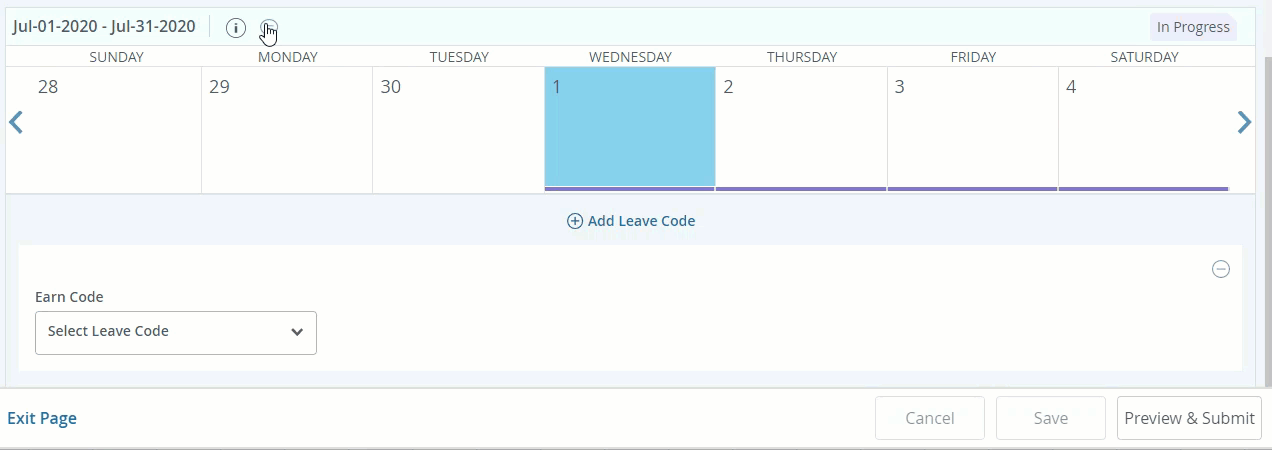Open the Select Leave Code dropdown
This screenshot has width=1272, height=450.
coord(176,332)
